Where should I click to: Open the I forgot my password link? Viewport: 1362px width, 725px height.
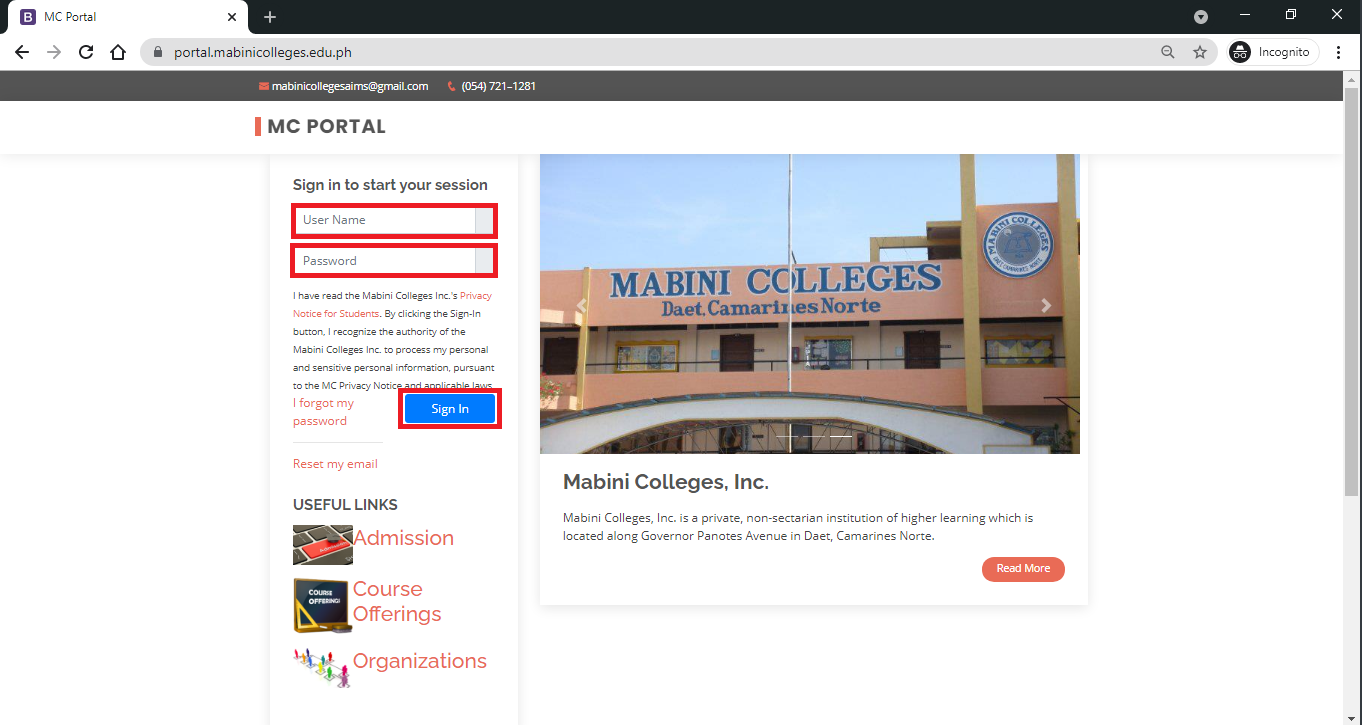(x=323, y=412)
